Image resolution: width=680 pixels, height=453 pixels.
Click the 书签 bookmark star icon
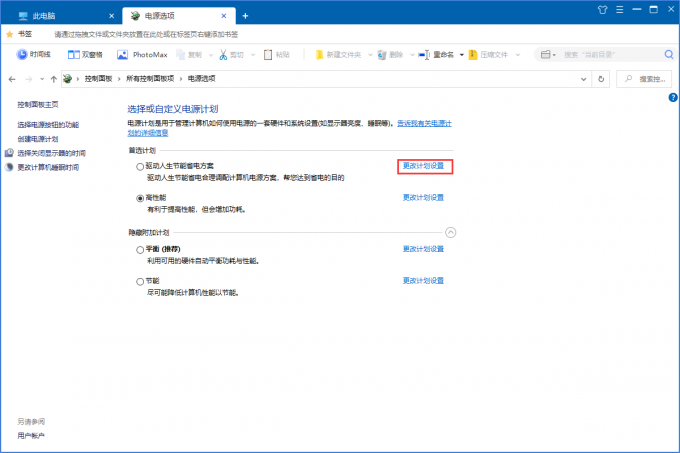click(x=10, y=34)
